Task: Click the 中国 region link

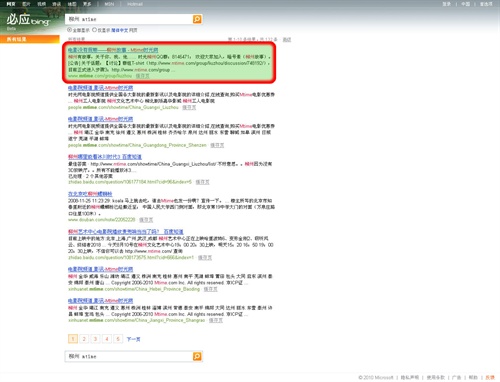Action: click(x=466, y=4)
